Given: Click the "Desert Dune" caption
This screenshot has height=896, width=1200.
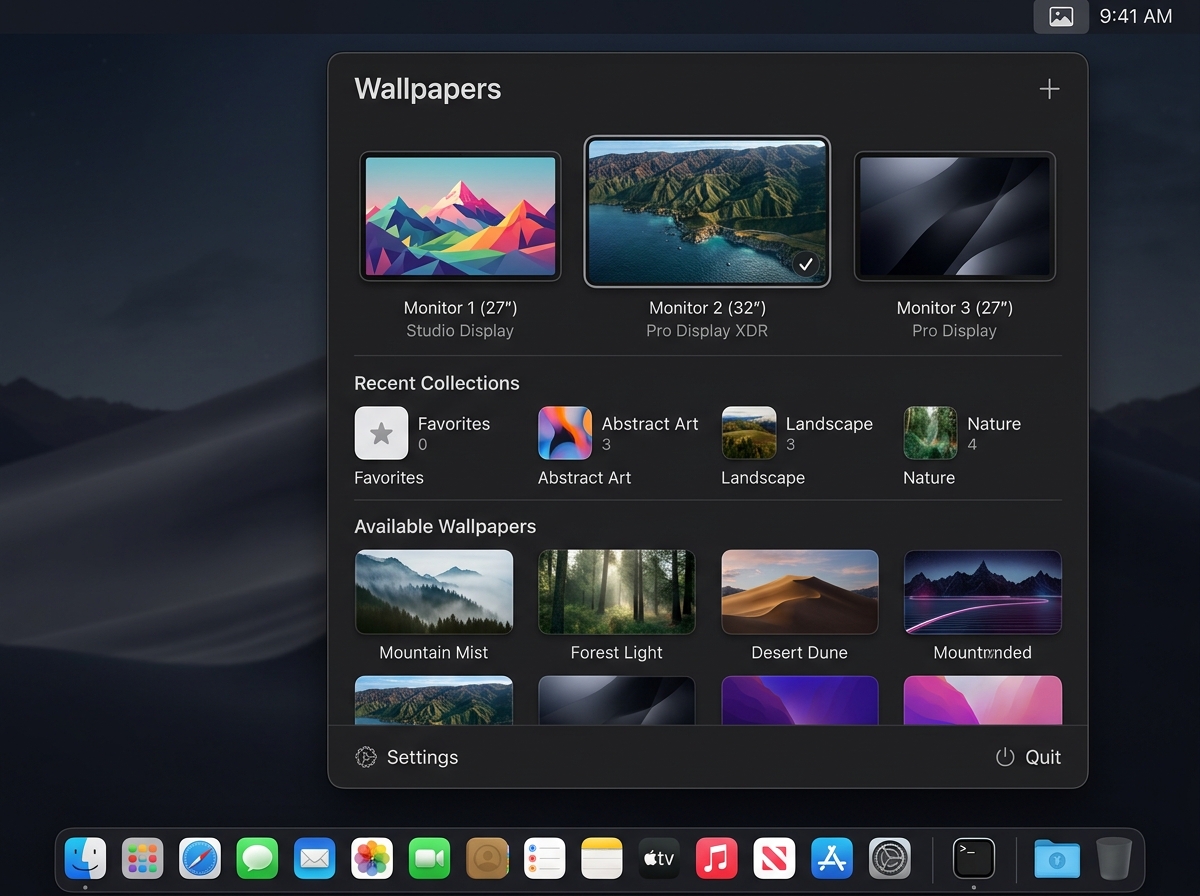Looking at the screenshot, I should 800,653.
